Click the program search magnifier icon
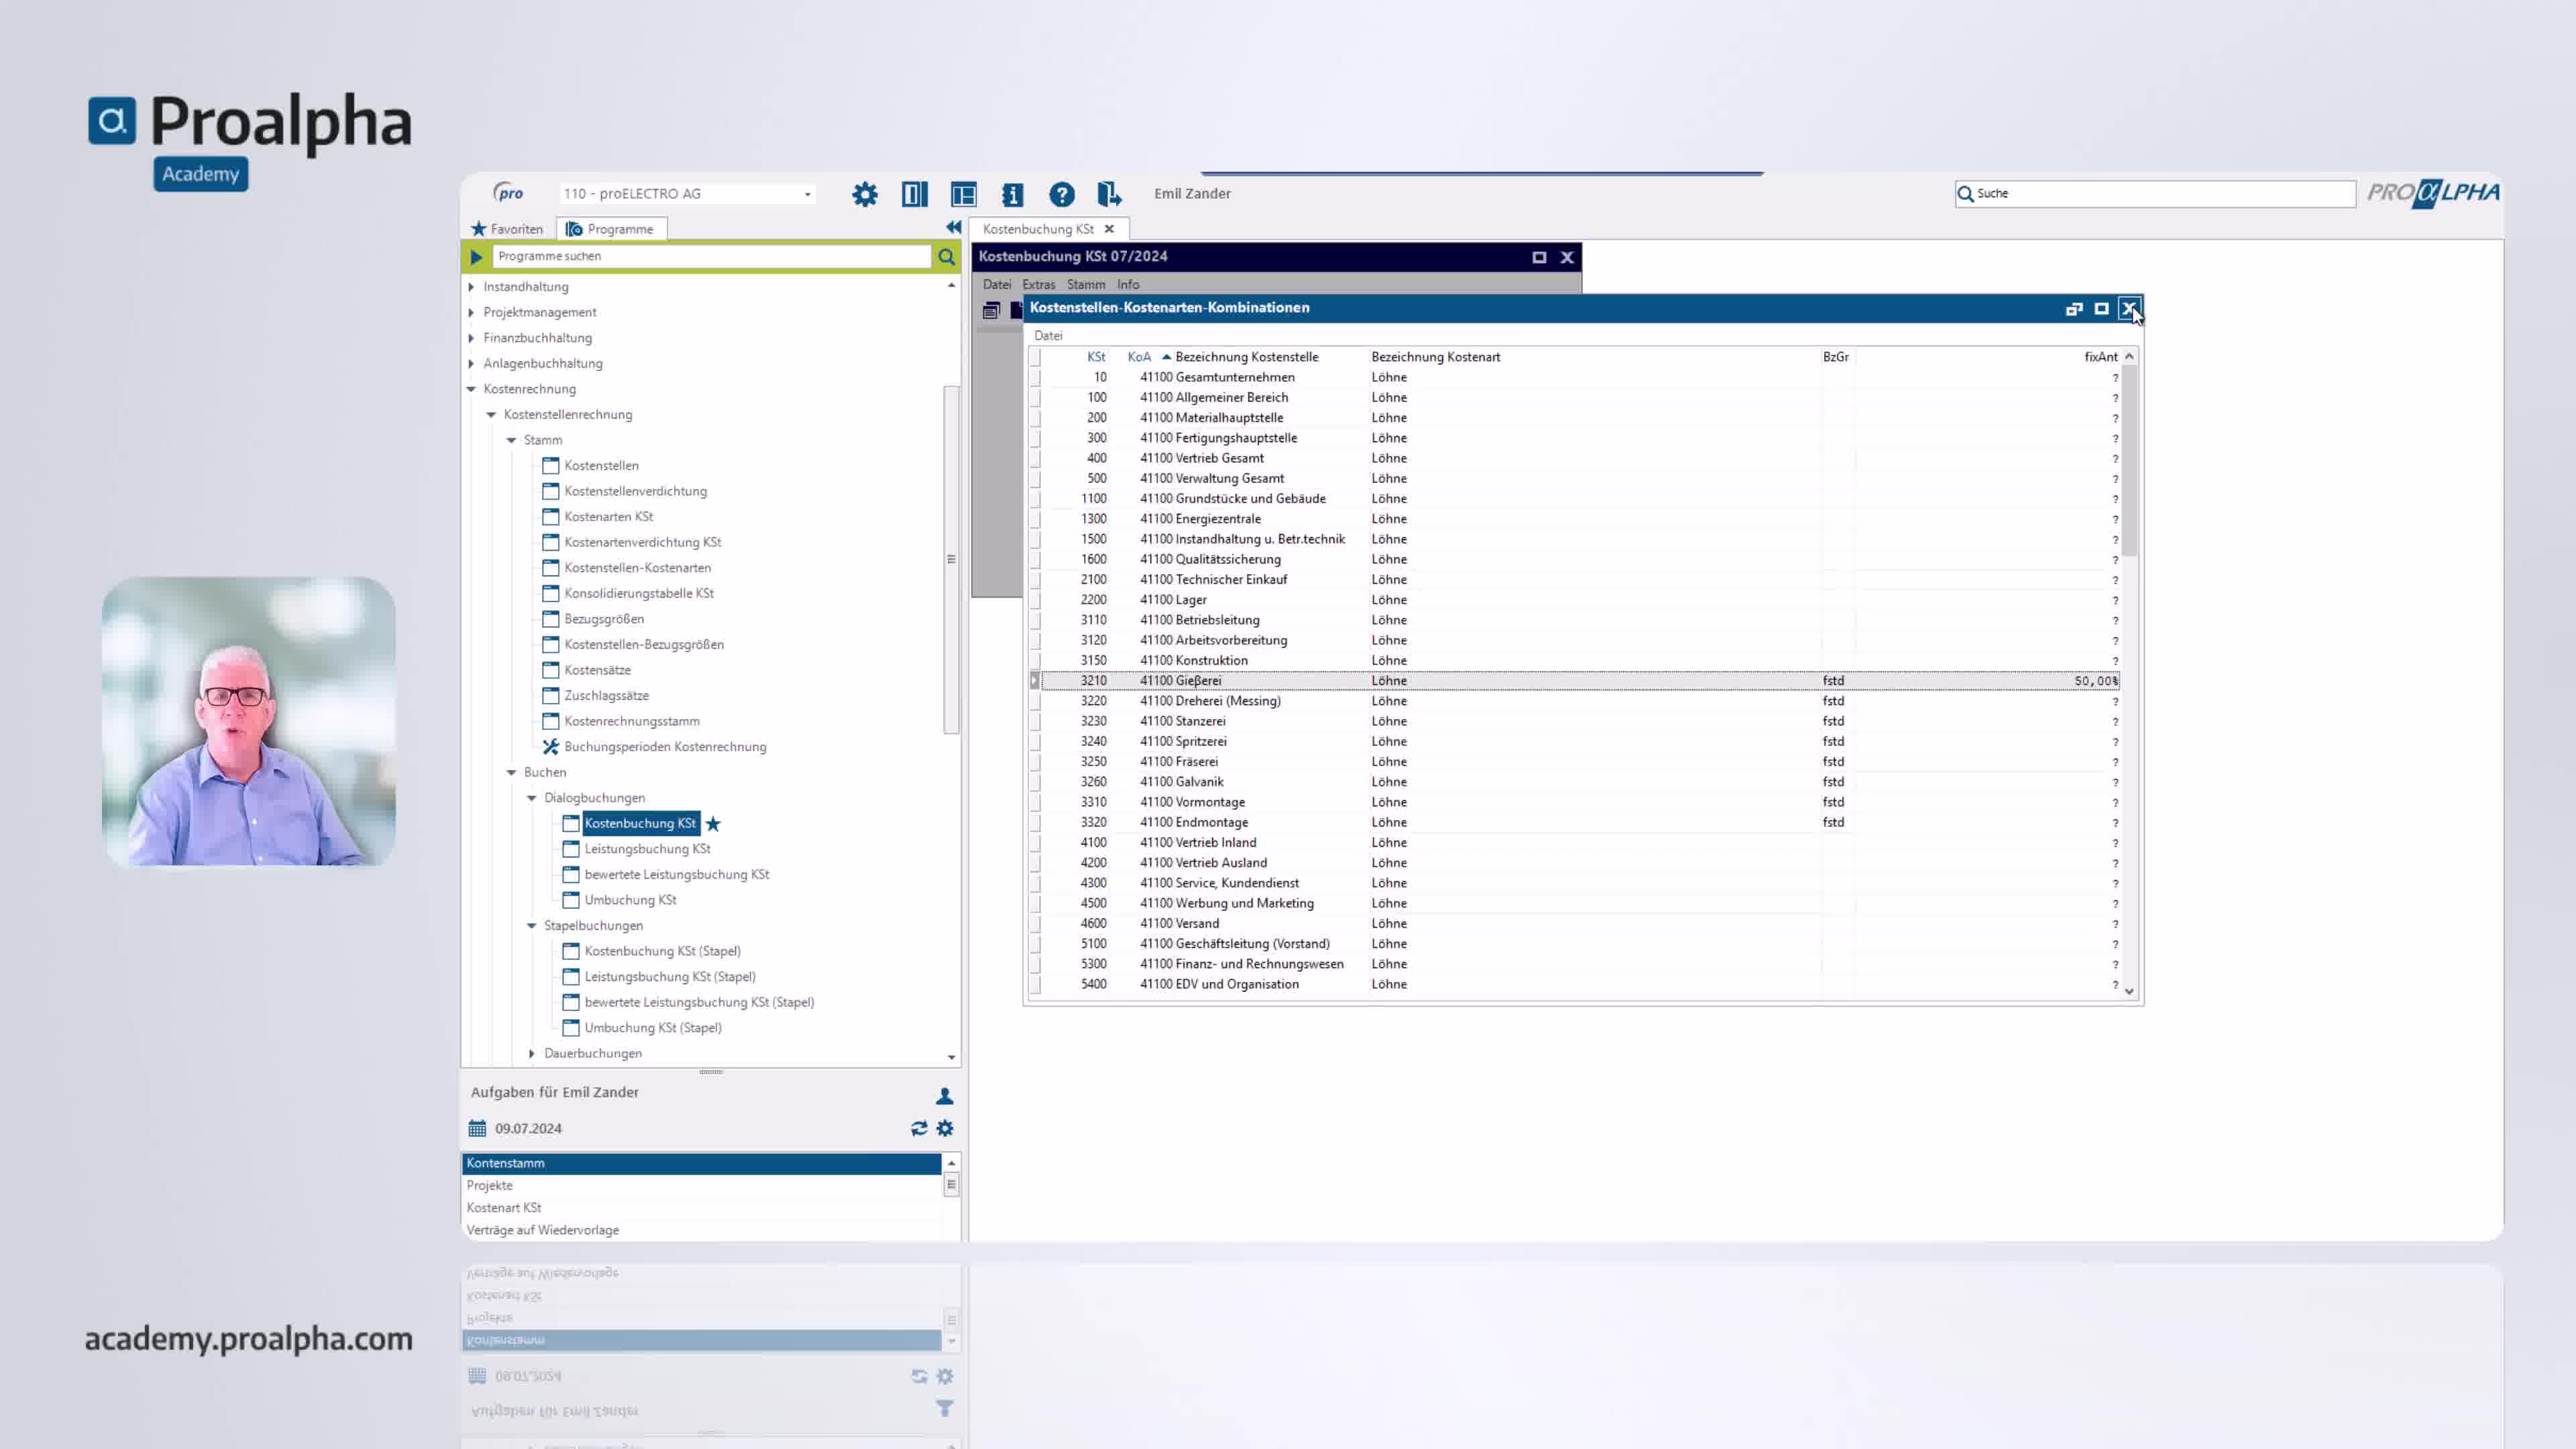Screen dimensions: 2576x1449 click(946, 257)
